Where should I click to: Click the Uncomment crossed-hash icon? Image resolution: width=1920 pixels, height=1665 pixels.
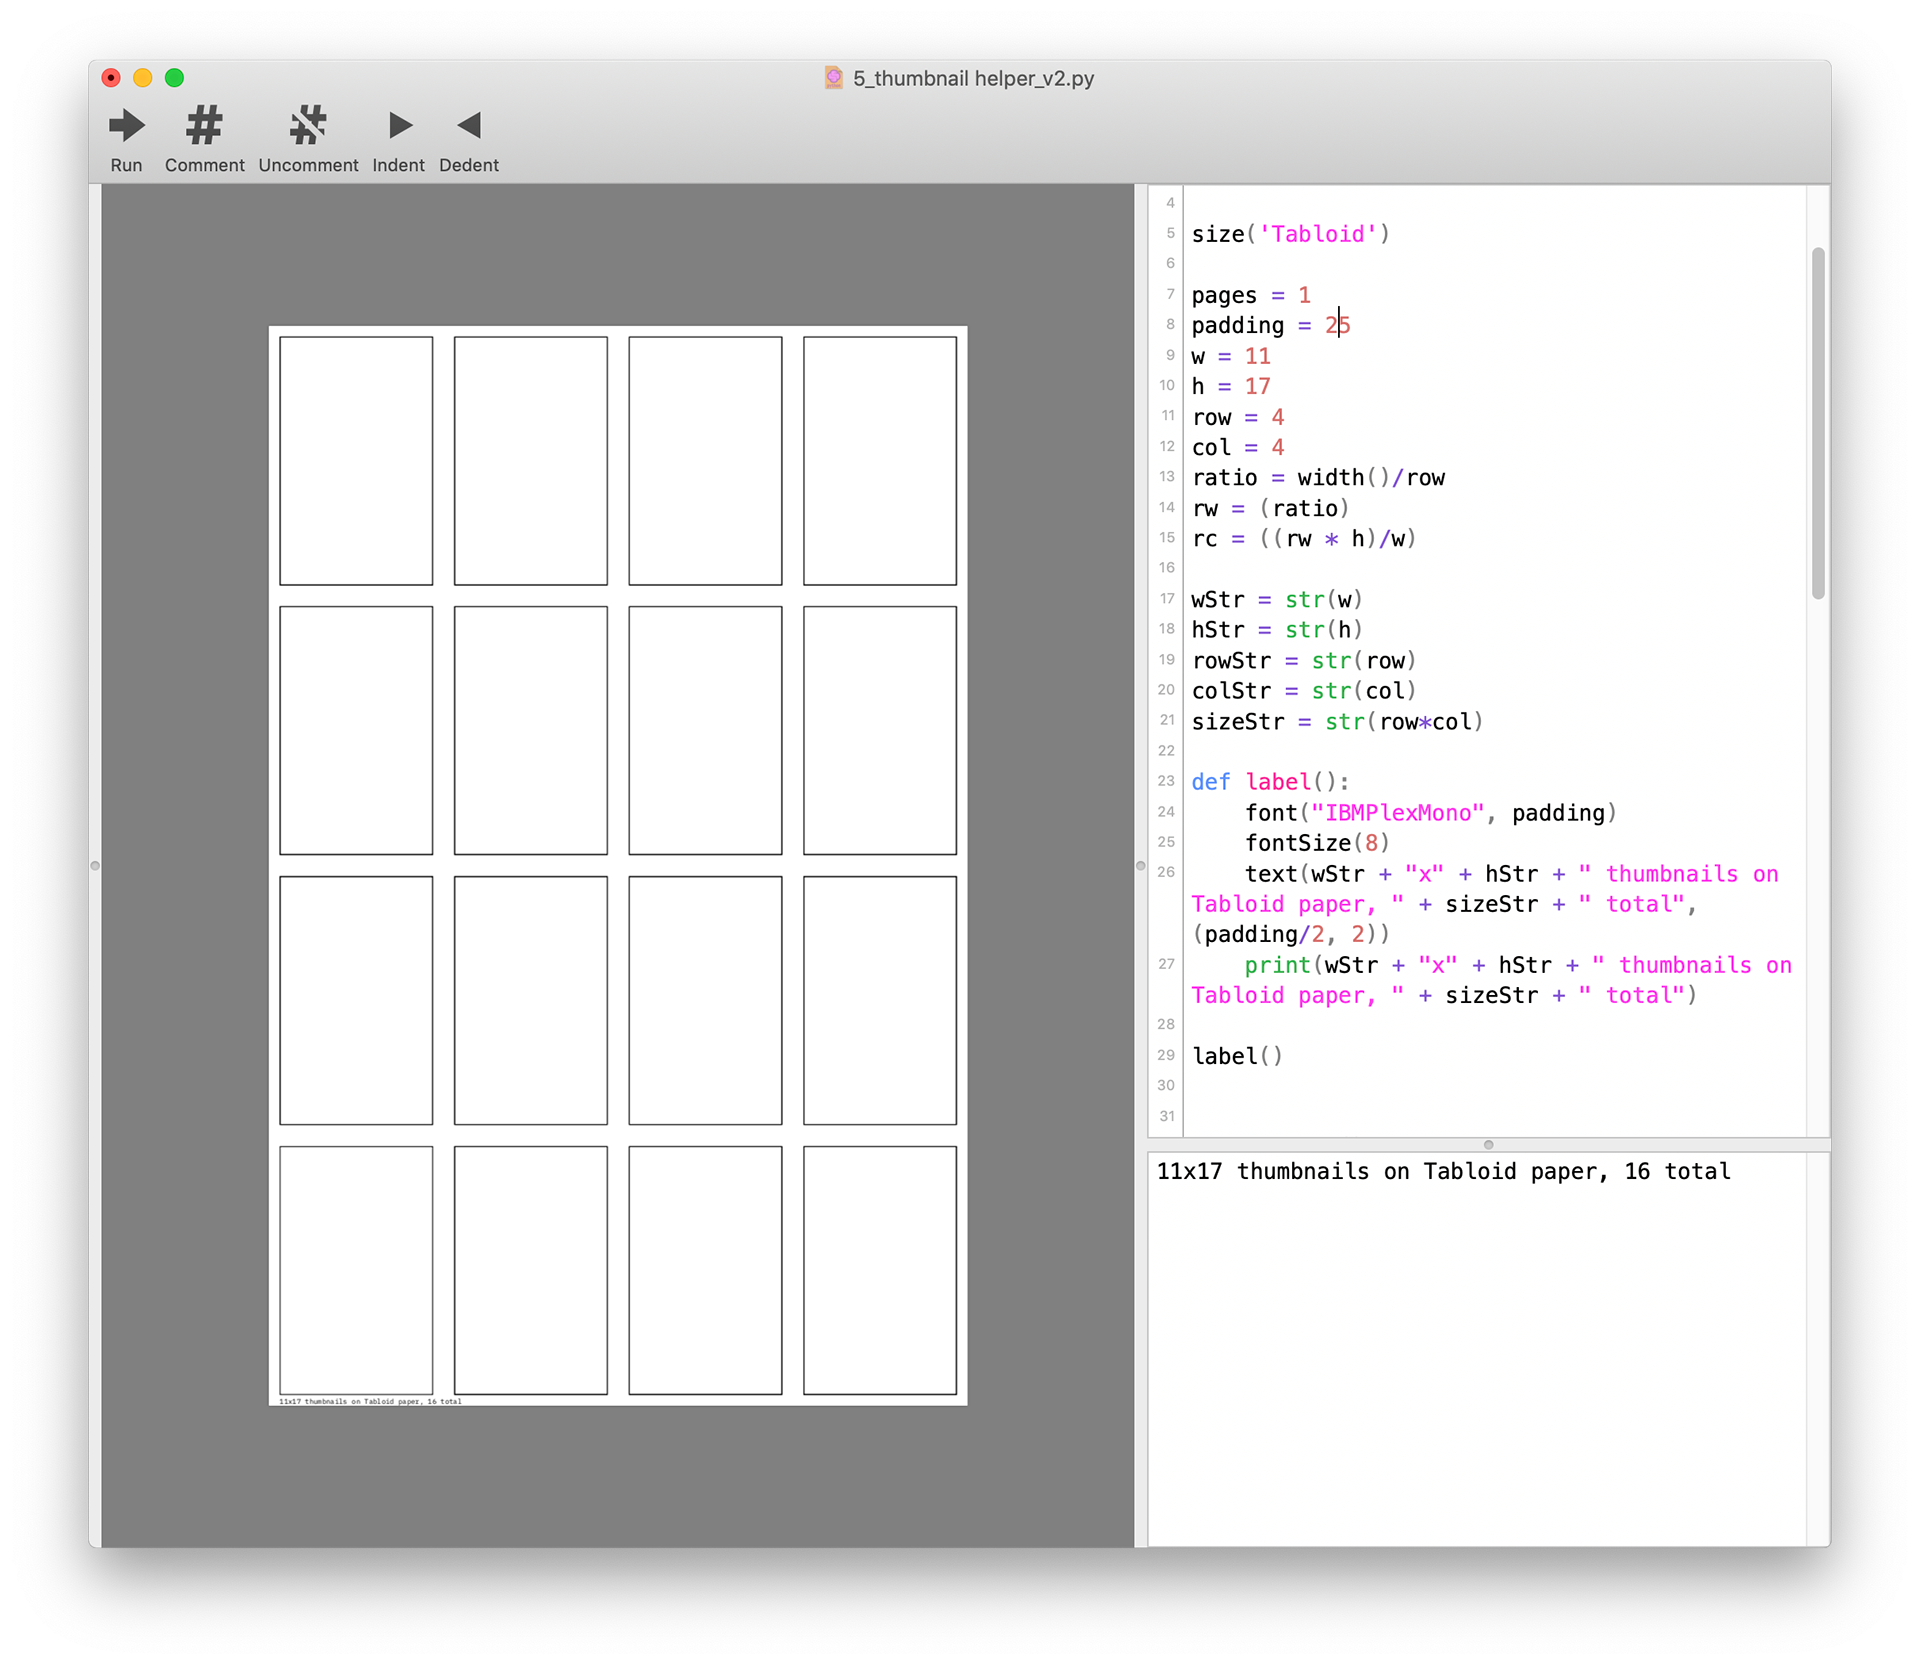308,126
